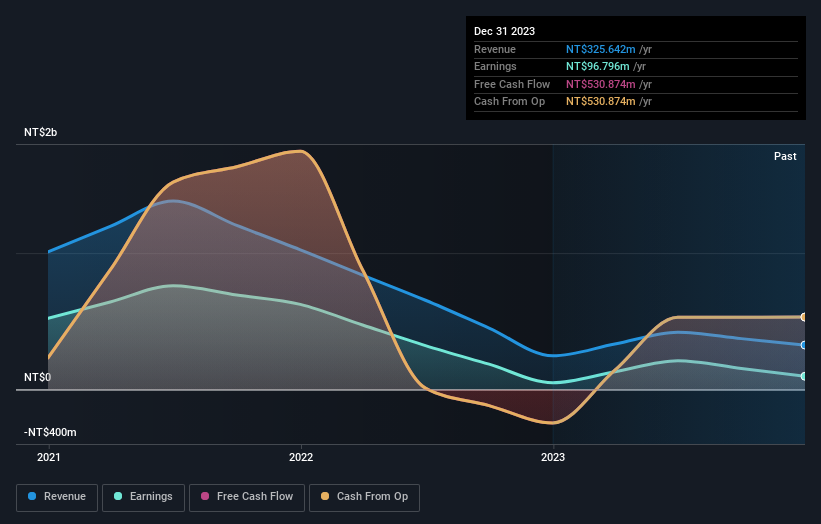
Task: Click the Cash From Op label in tooltip
Action: (509, 102)
